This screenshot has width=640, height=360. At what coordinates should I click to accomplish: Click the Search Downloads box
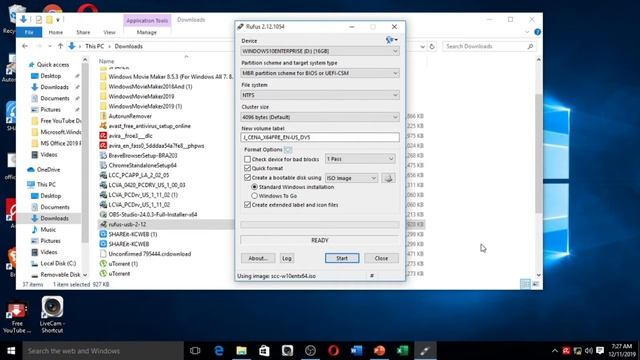489,47
